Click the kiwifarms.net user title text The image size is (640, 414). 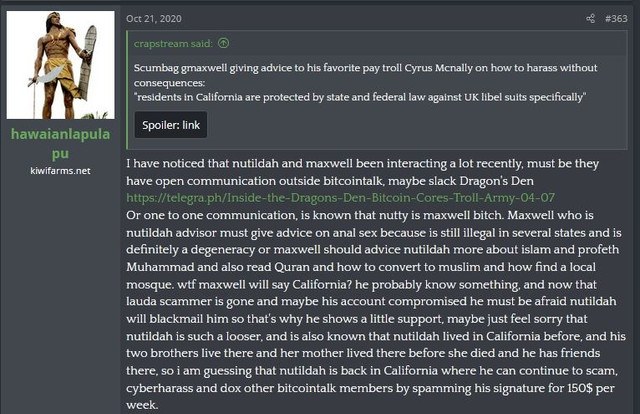click(60, 171)
